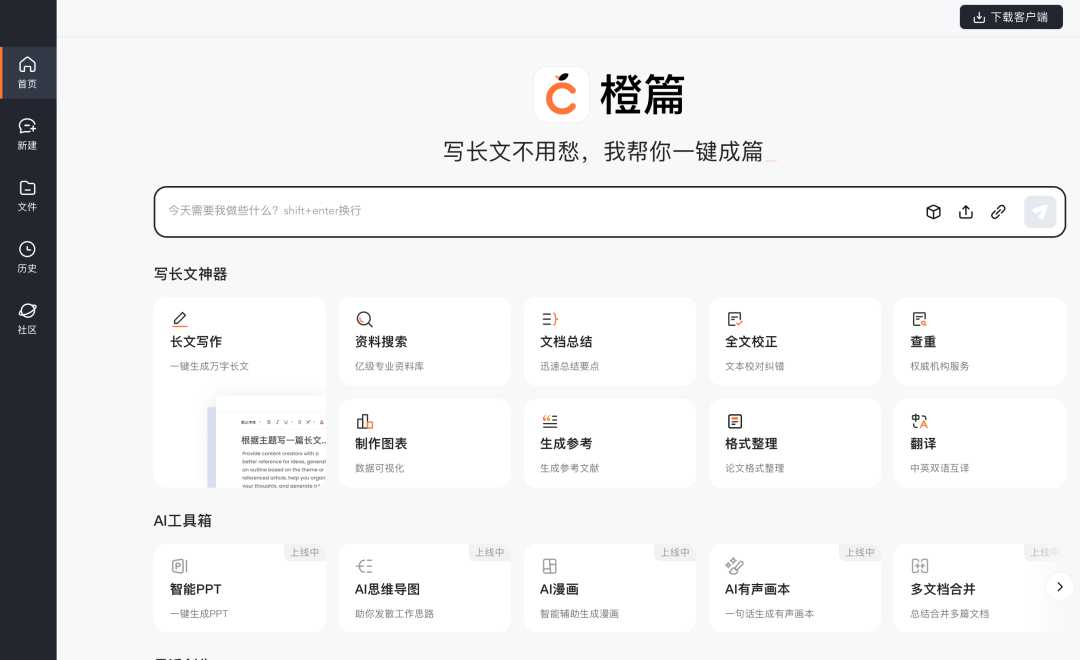
Task: Open the AI思维导图 mind map tool
Action: coord(425,587)
